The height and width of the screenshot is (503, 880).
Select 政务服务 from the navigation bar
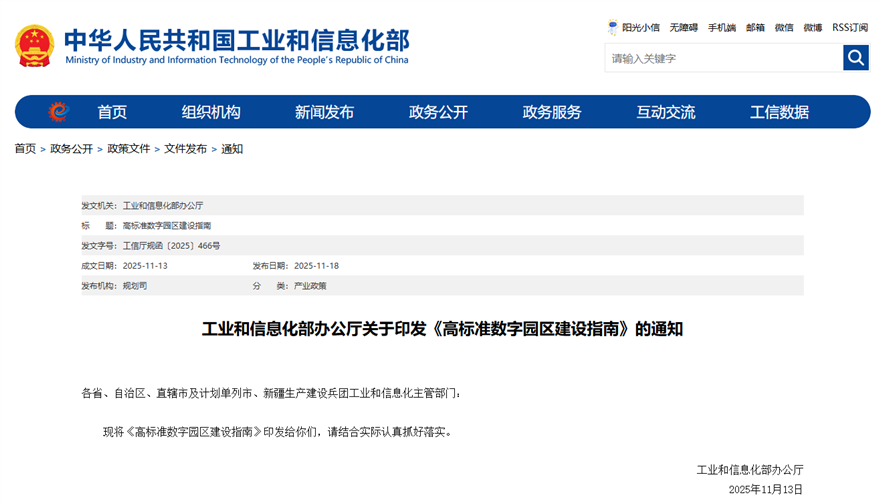click(552, 112)
